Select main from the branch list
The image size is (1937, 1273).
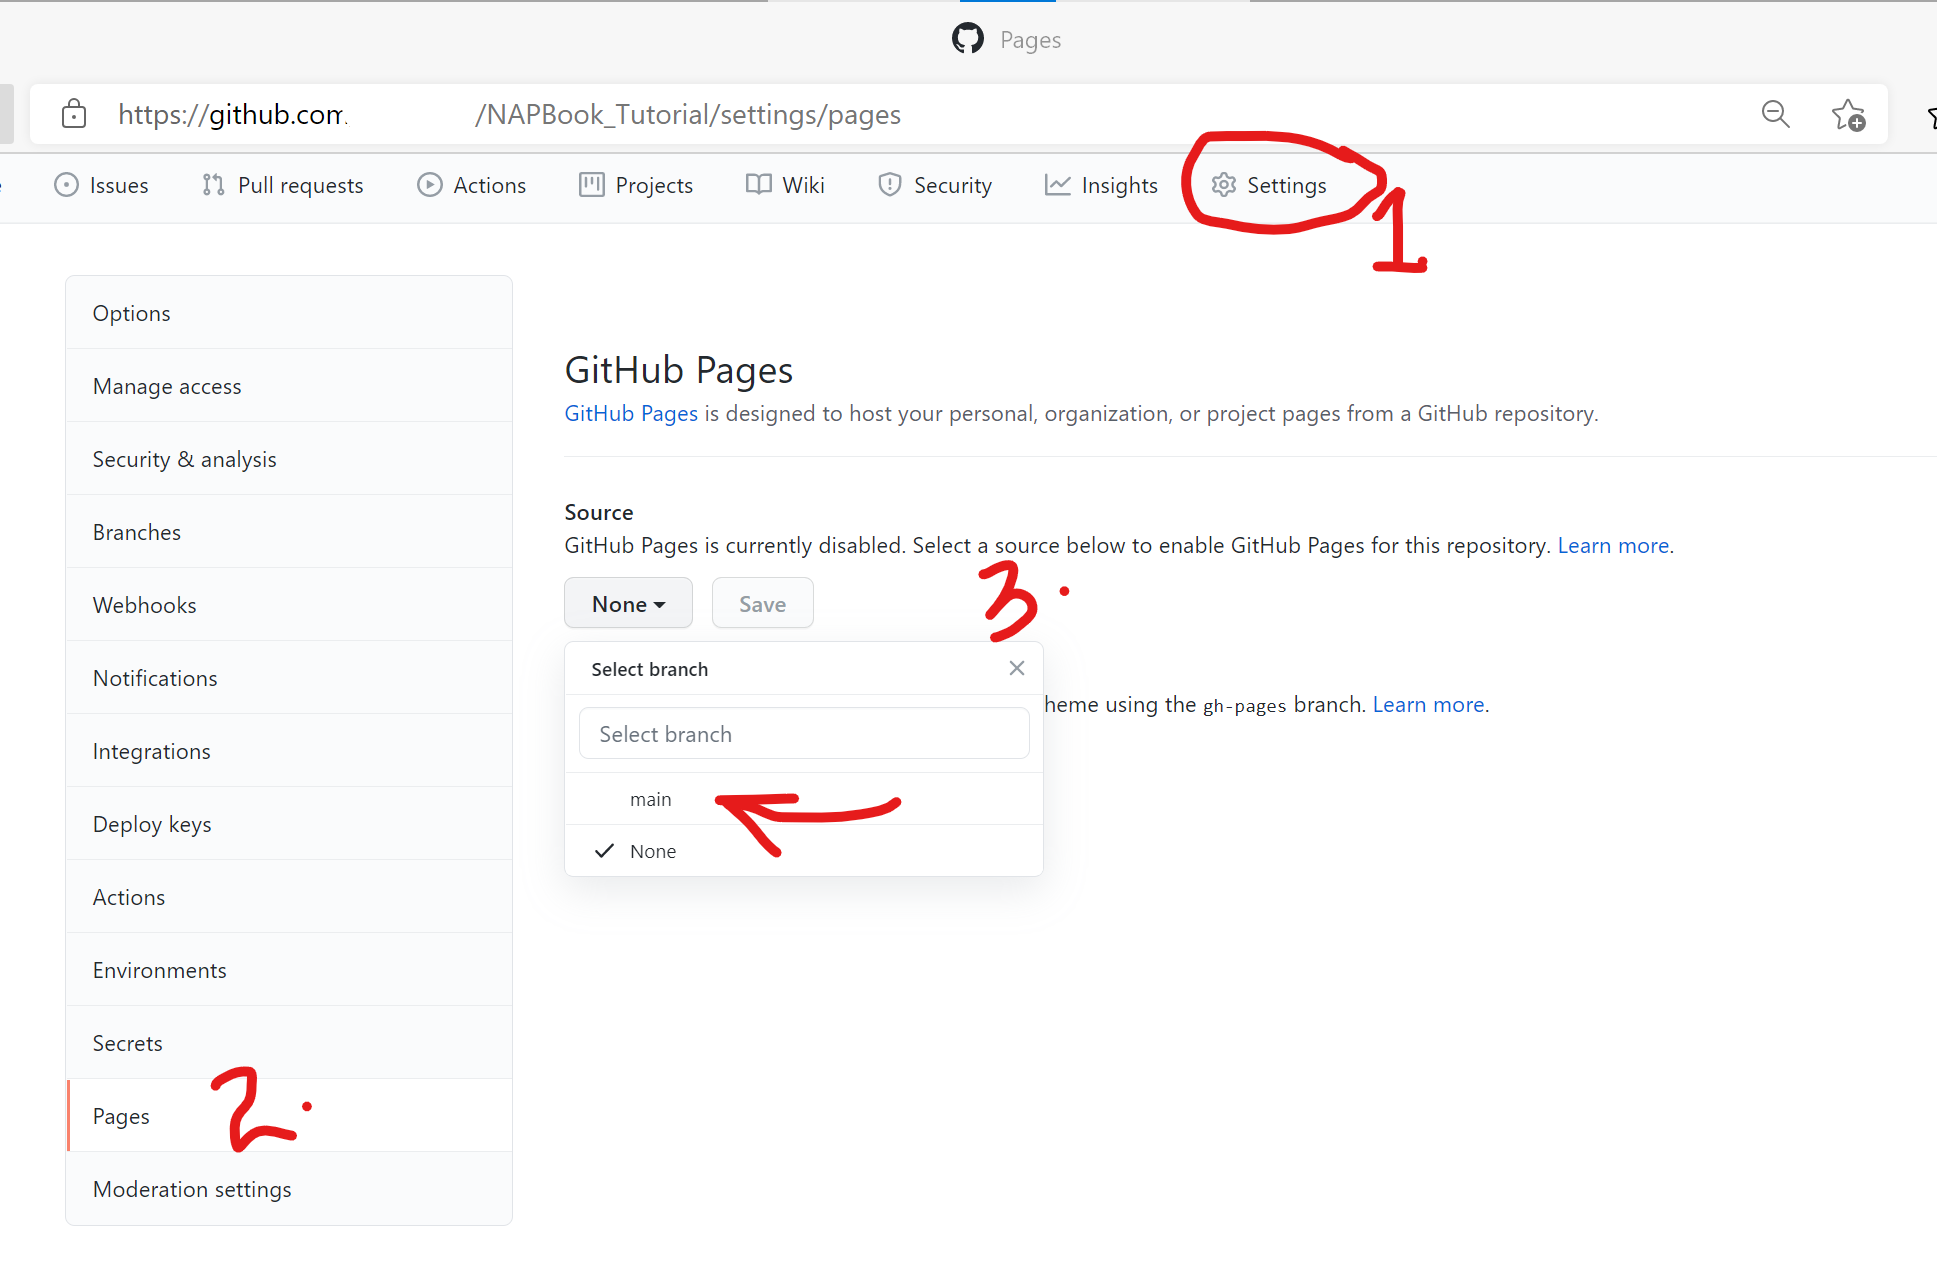pyautogui.click(x=651, y=799)
